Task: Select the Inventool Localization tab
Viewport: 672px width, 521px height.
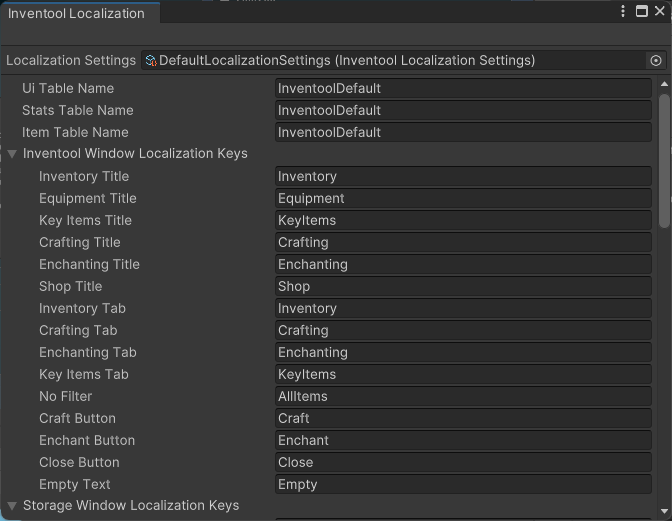Action: coord(76,13)
